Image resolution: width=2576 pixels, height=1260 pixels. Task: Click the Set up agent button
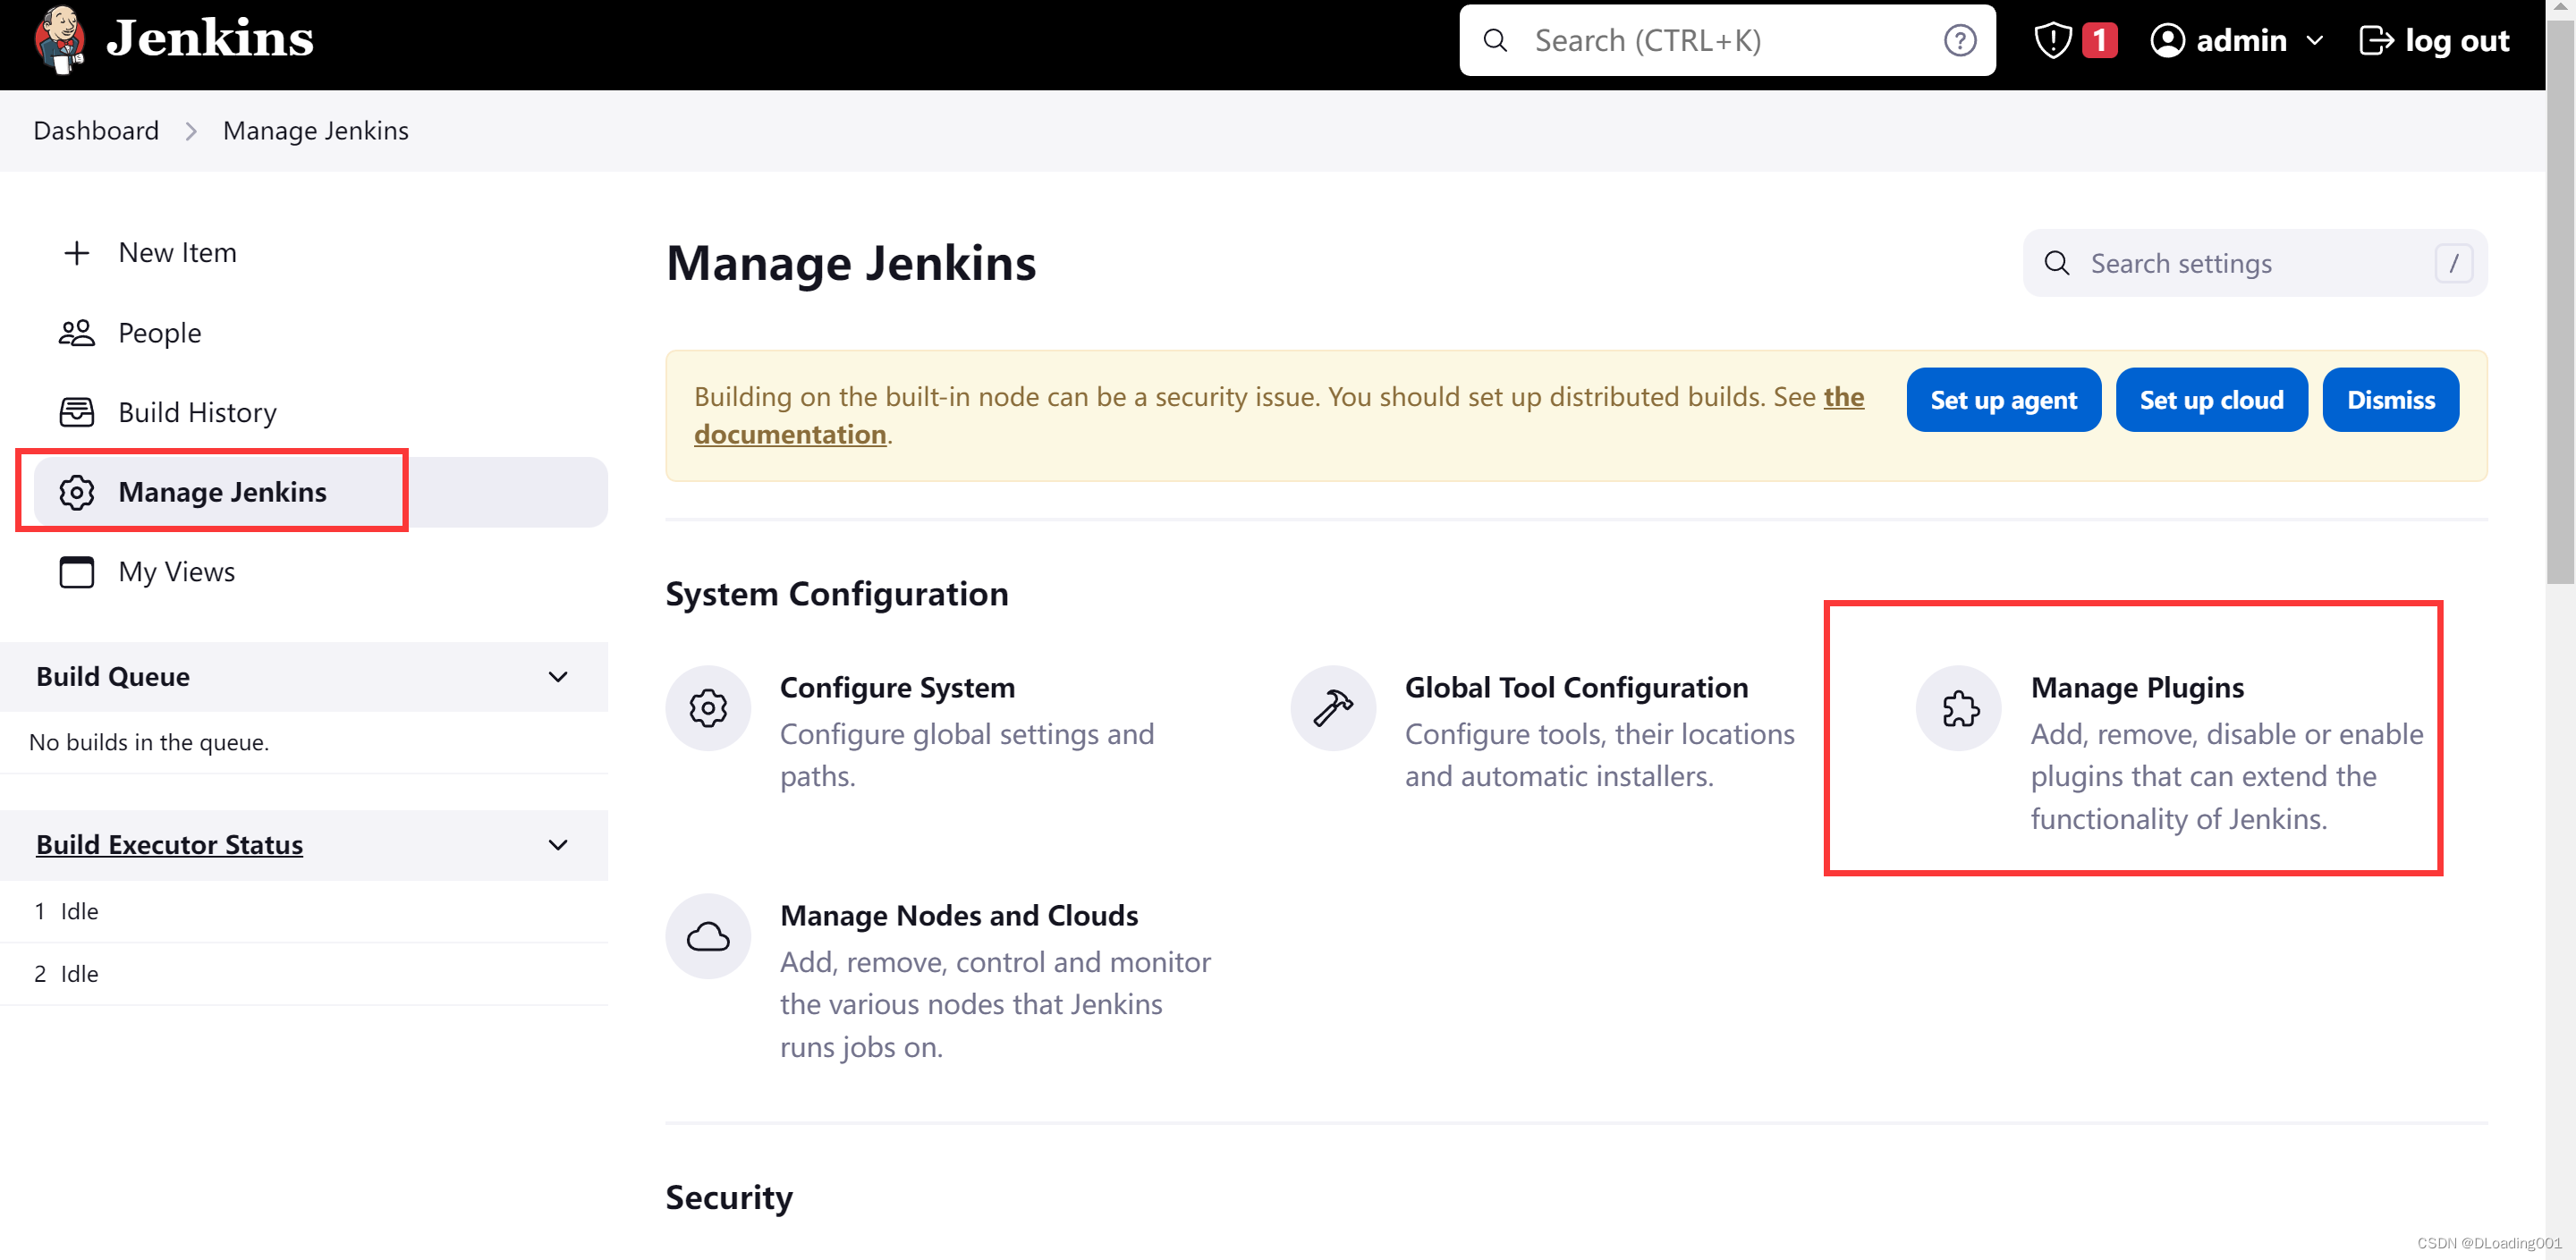coord(2003,399)
